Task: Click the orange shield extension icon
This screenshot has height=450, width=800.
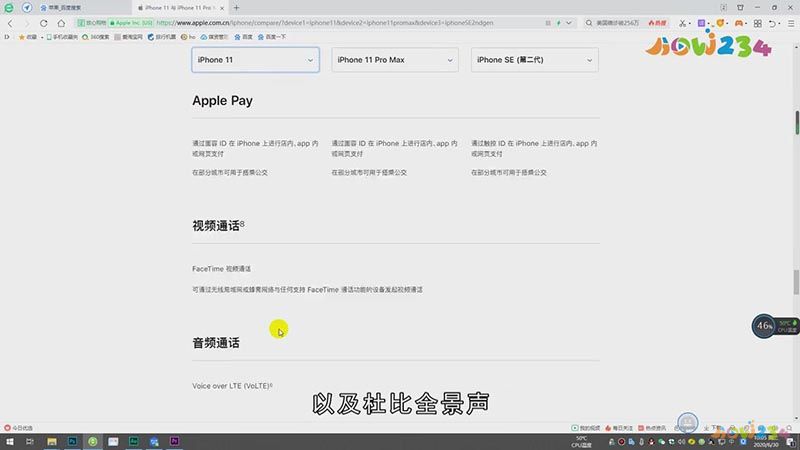Action: point(720,23)
